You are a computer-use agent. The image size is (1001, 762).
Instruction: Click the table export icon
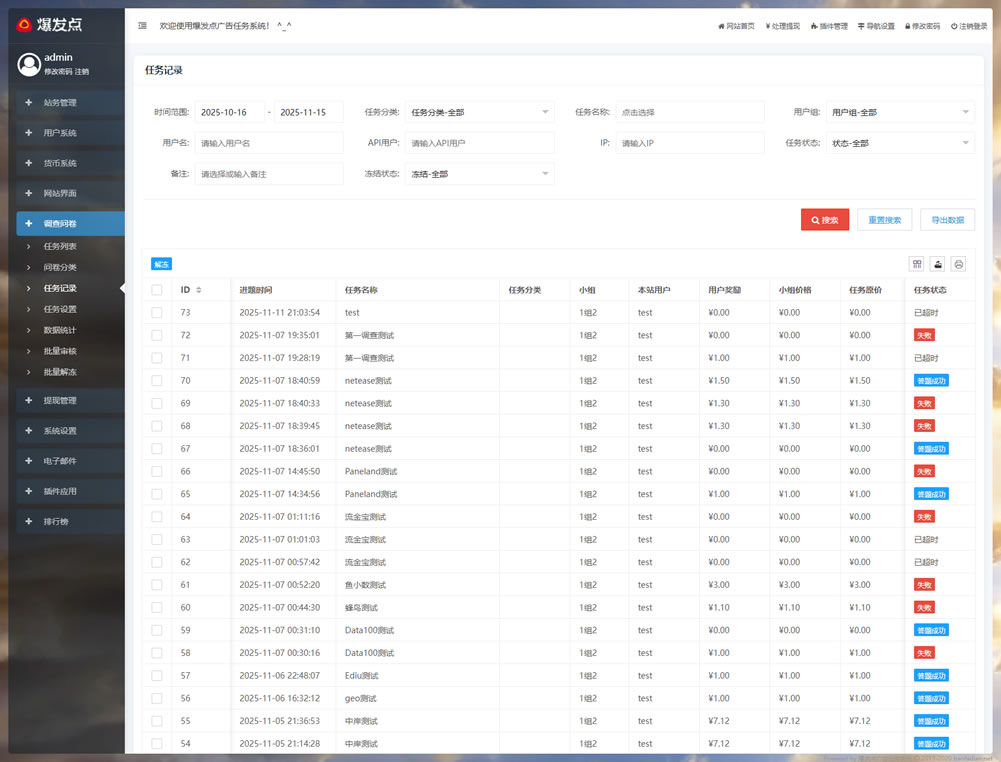[938, 264]
